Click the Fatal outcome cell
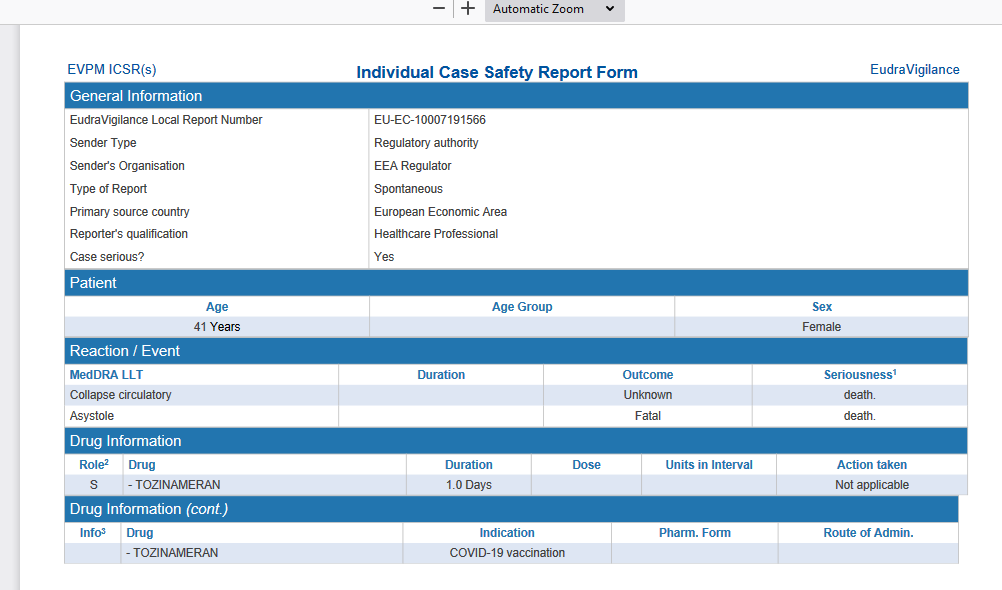1002x590 pixels. [647, 415]
